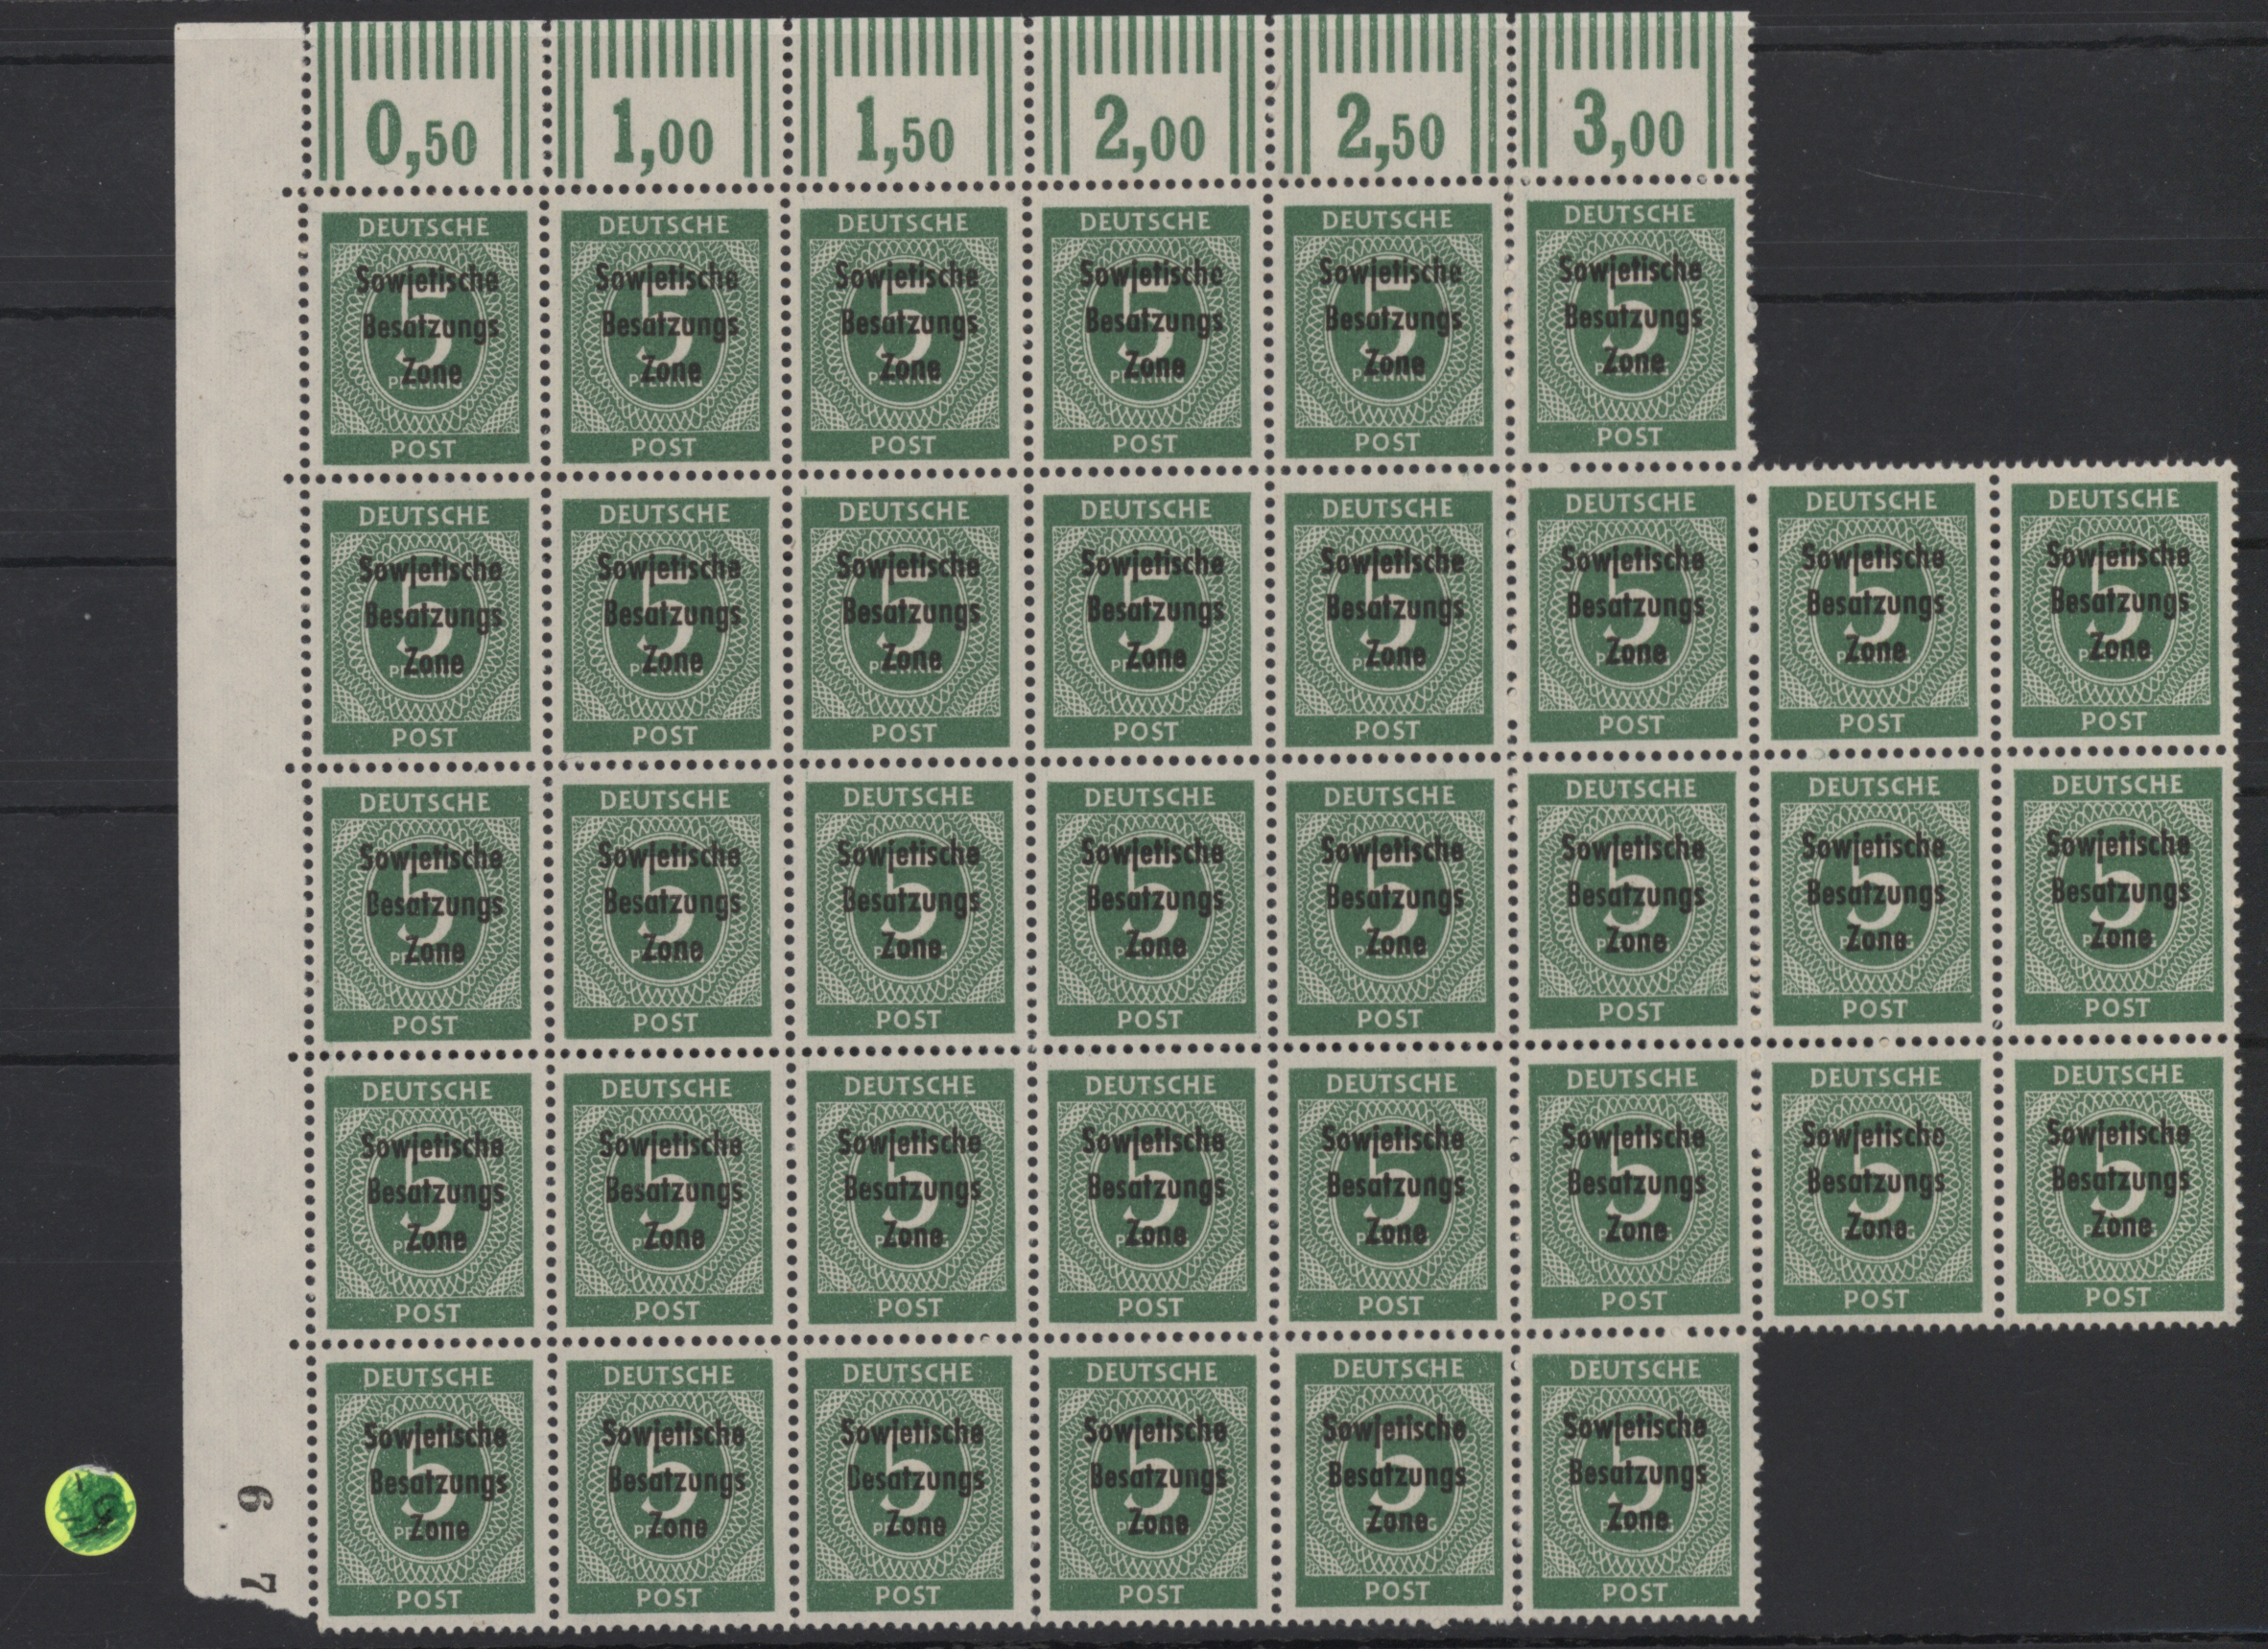This screenshot has width=2268, height=1649.
Task: Click the first-row stamp below the 2,50 label
Action: (1388, 330)
